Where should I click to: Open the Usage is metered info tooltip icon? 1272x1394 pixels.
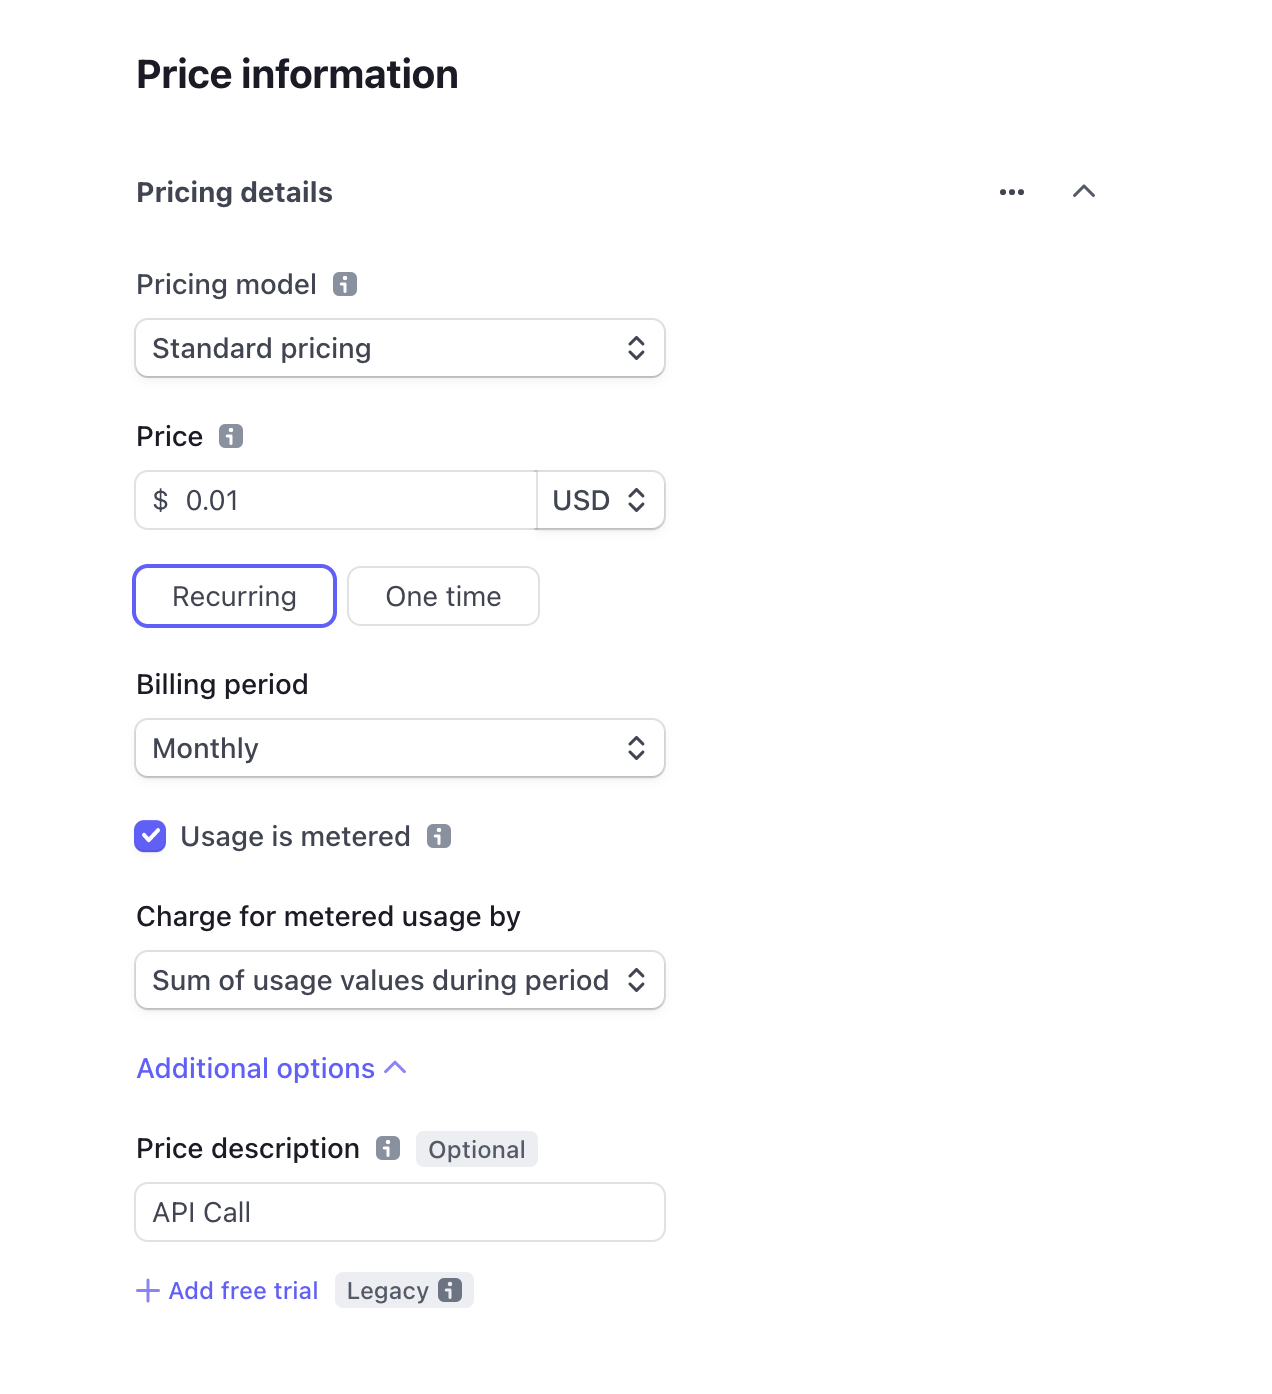[x=440, y=836]
